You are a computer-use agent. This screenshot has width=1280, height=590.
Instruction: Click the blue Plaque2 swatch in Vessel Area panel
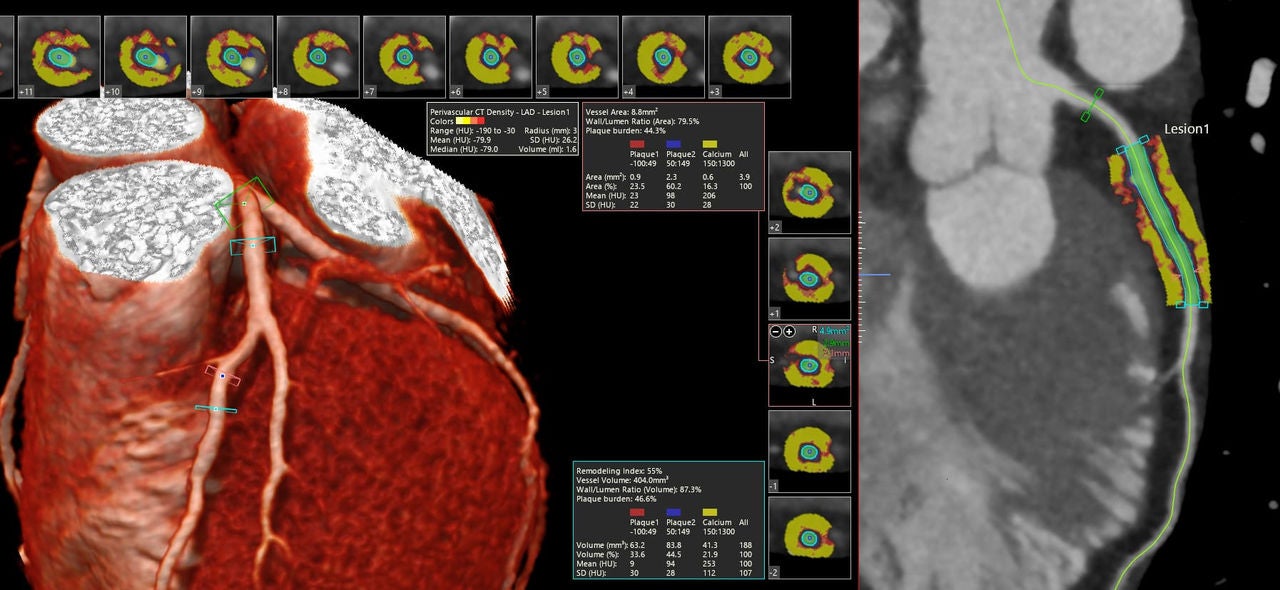point(674,144)
